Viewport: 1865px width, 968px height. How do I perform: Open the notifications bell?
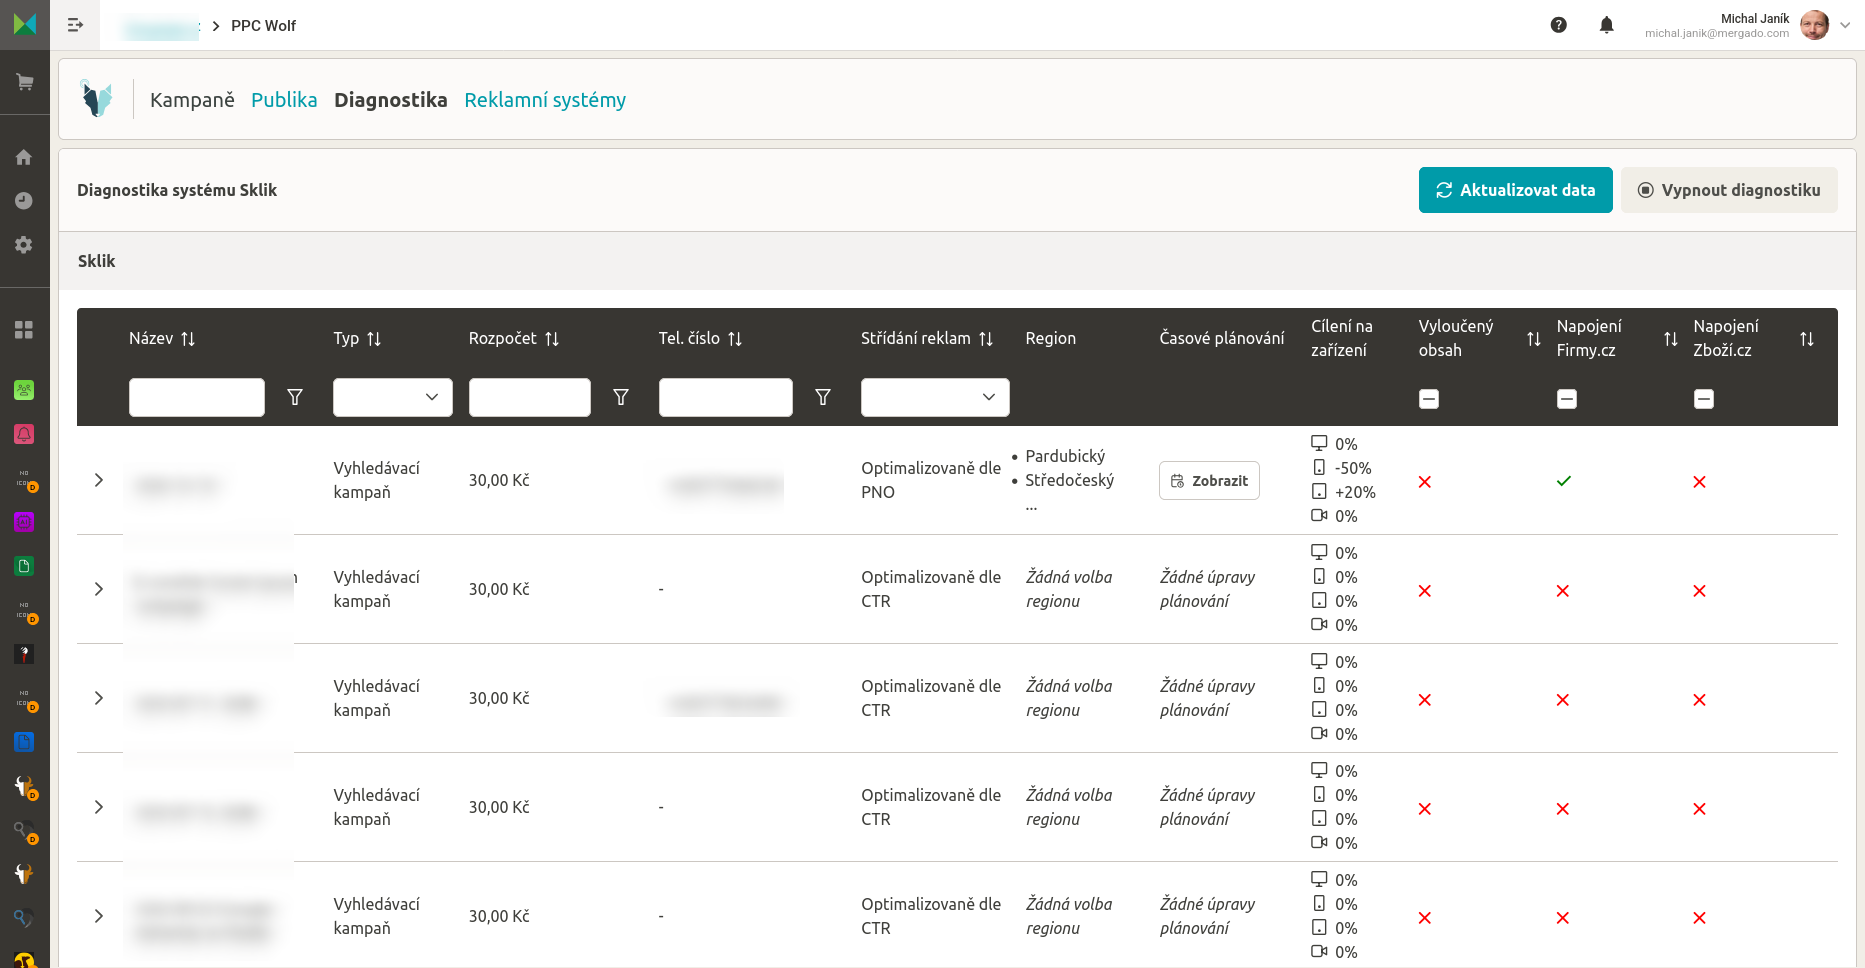pos(1606,25)
